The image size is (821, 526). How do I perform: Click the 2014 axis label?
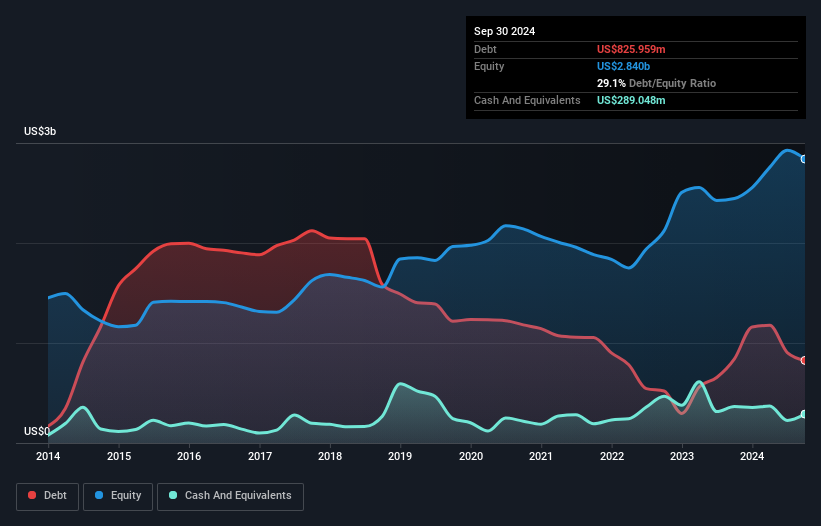pyautogui.click(x=48, y=456)
